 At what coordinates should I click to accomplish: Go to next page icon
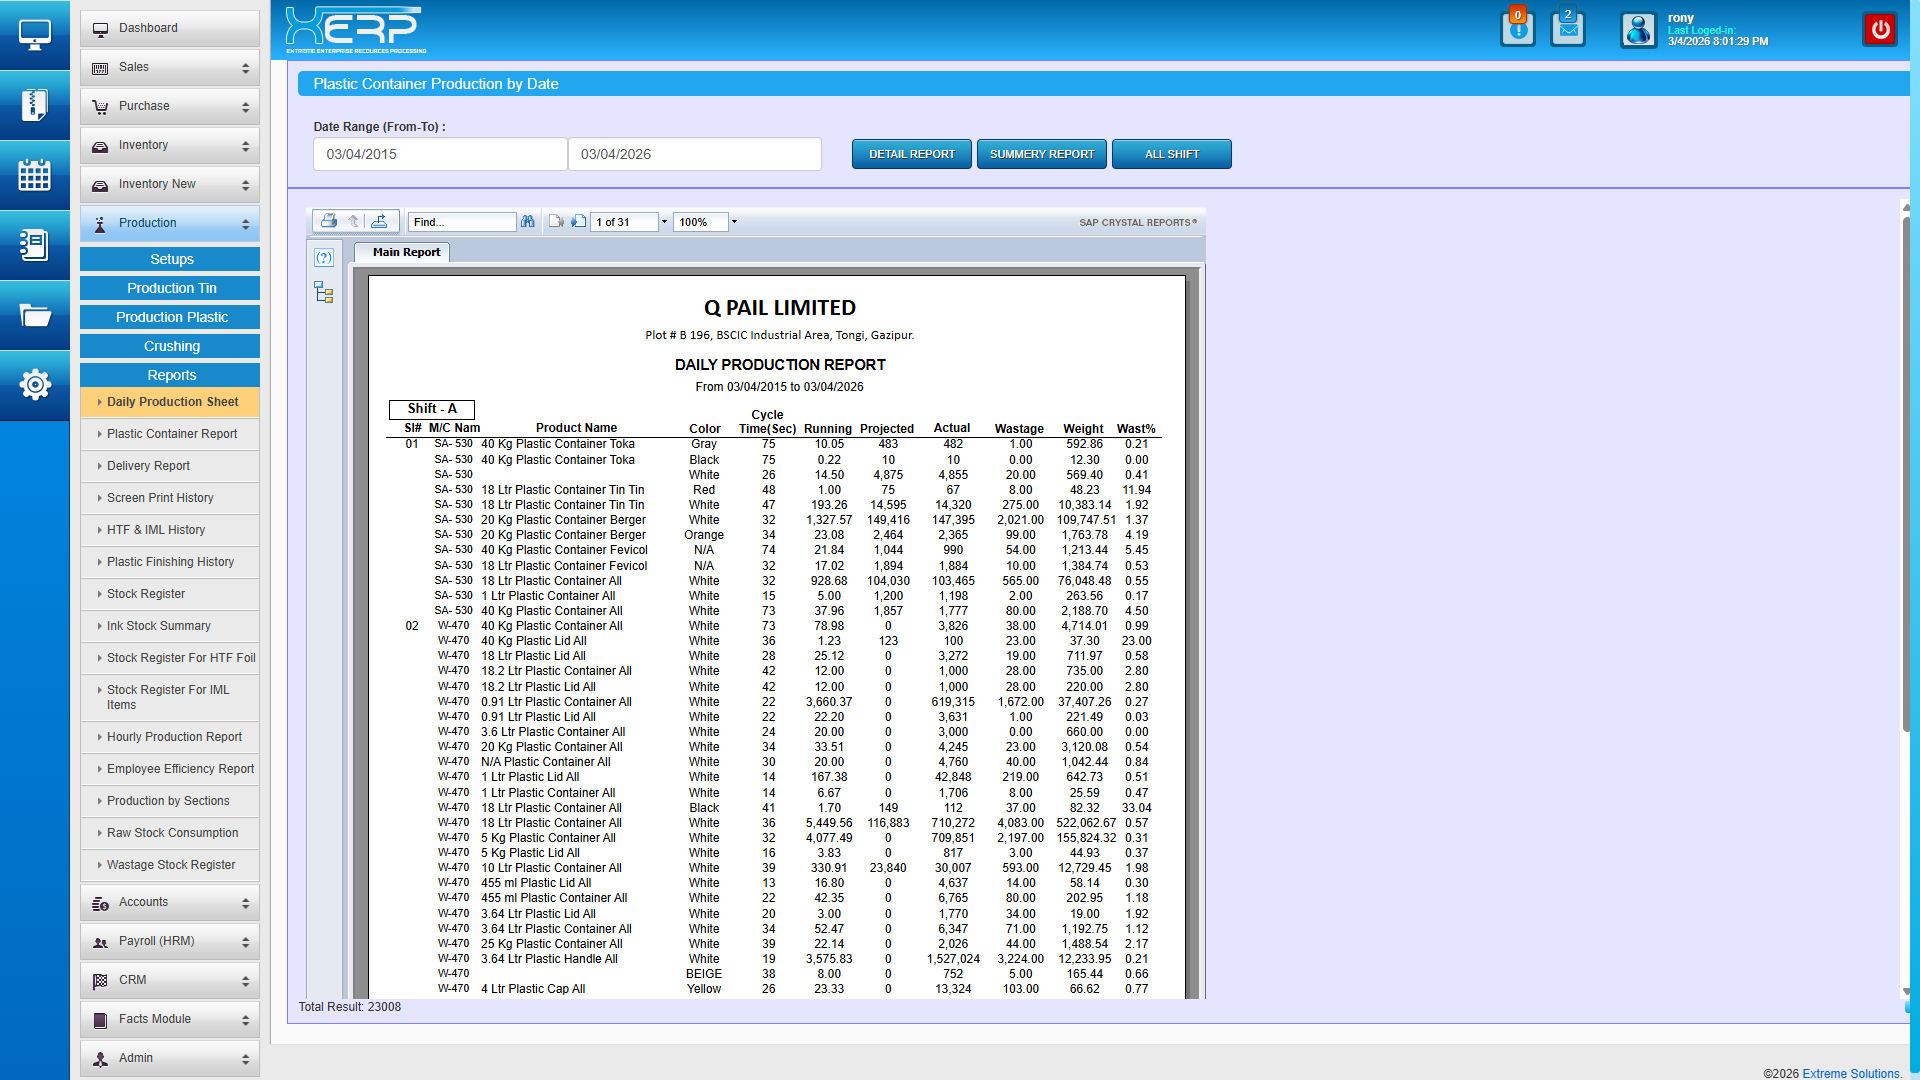(578, 222)
